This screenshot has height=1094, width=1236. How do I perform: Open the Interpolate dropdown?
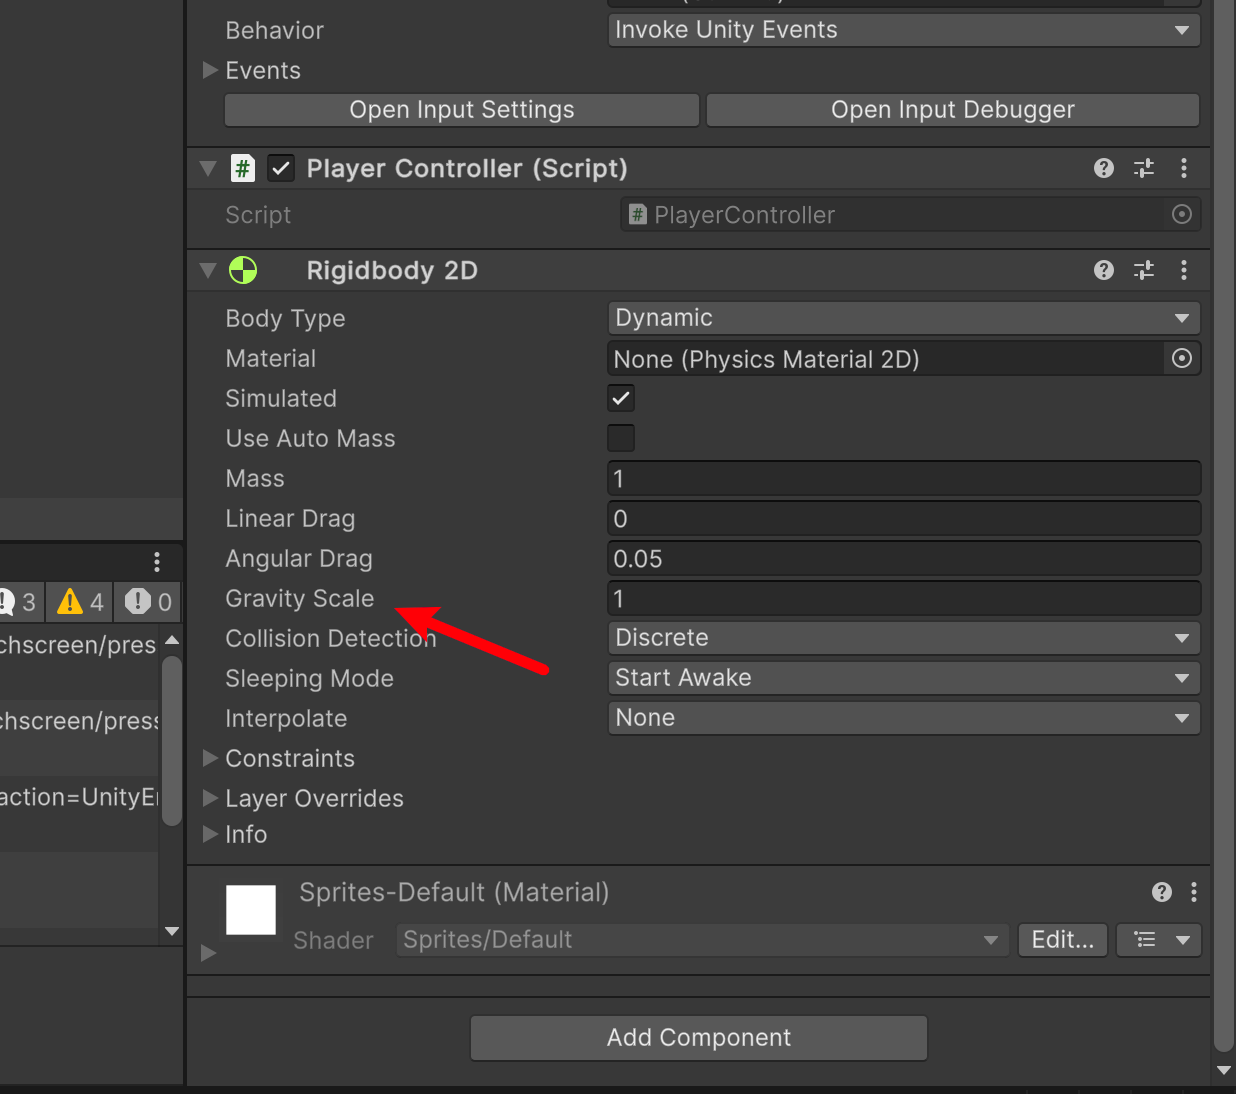click(904, 718)
